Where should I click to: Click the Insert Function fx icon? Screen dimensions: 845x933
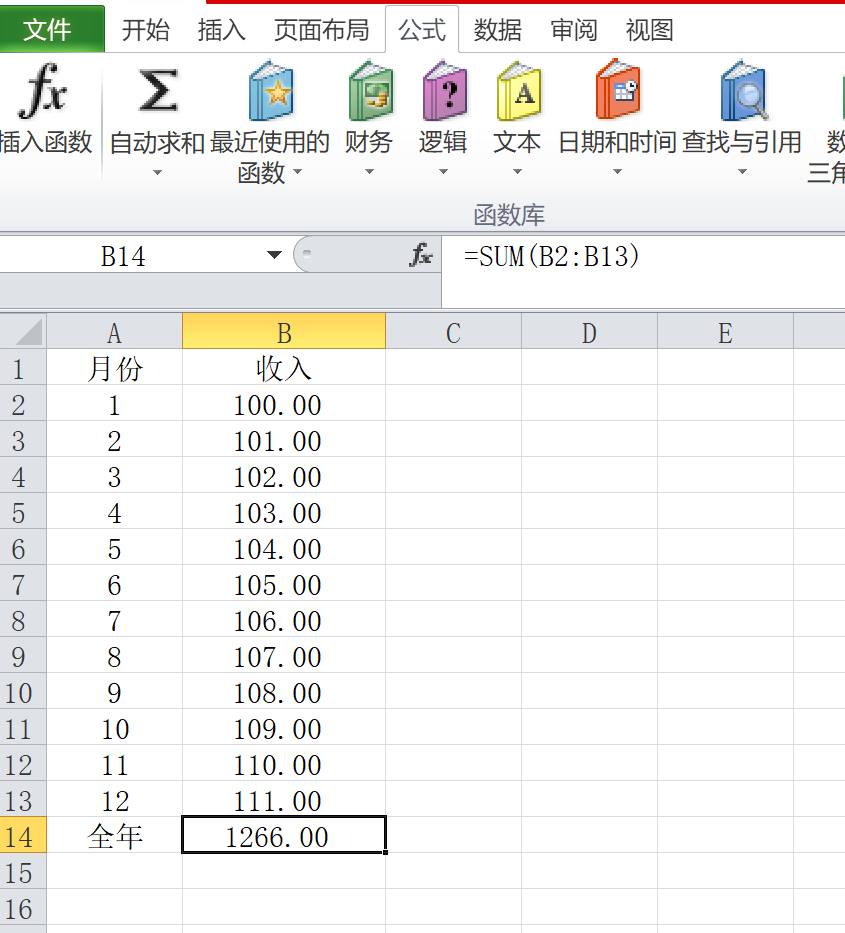[x=42, y=91]
